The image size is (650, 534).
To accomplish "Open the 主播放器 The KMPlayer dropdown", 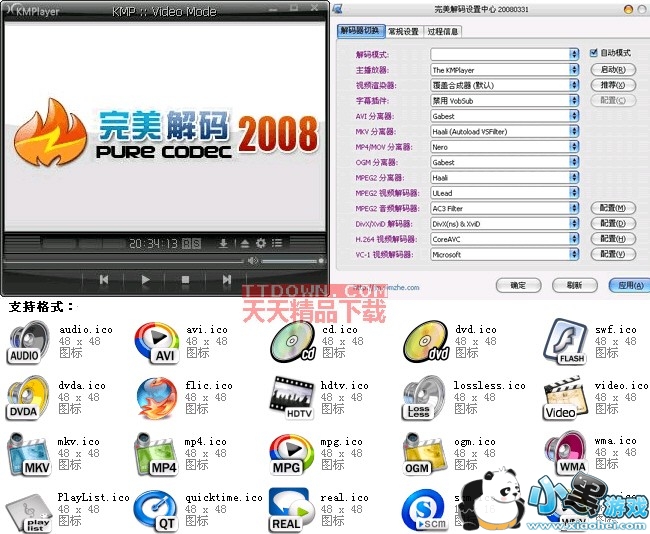I will pyautogui.click(x=504, y=70).
